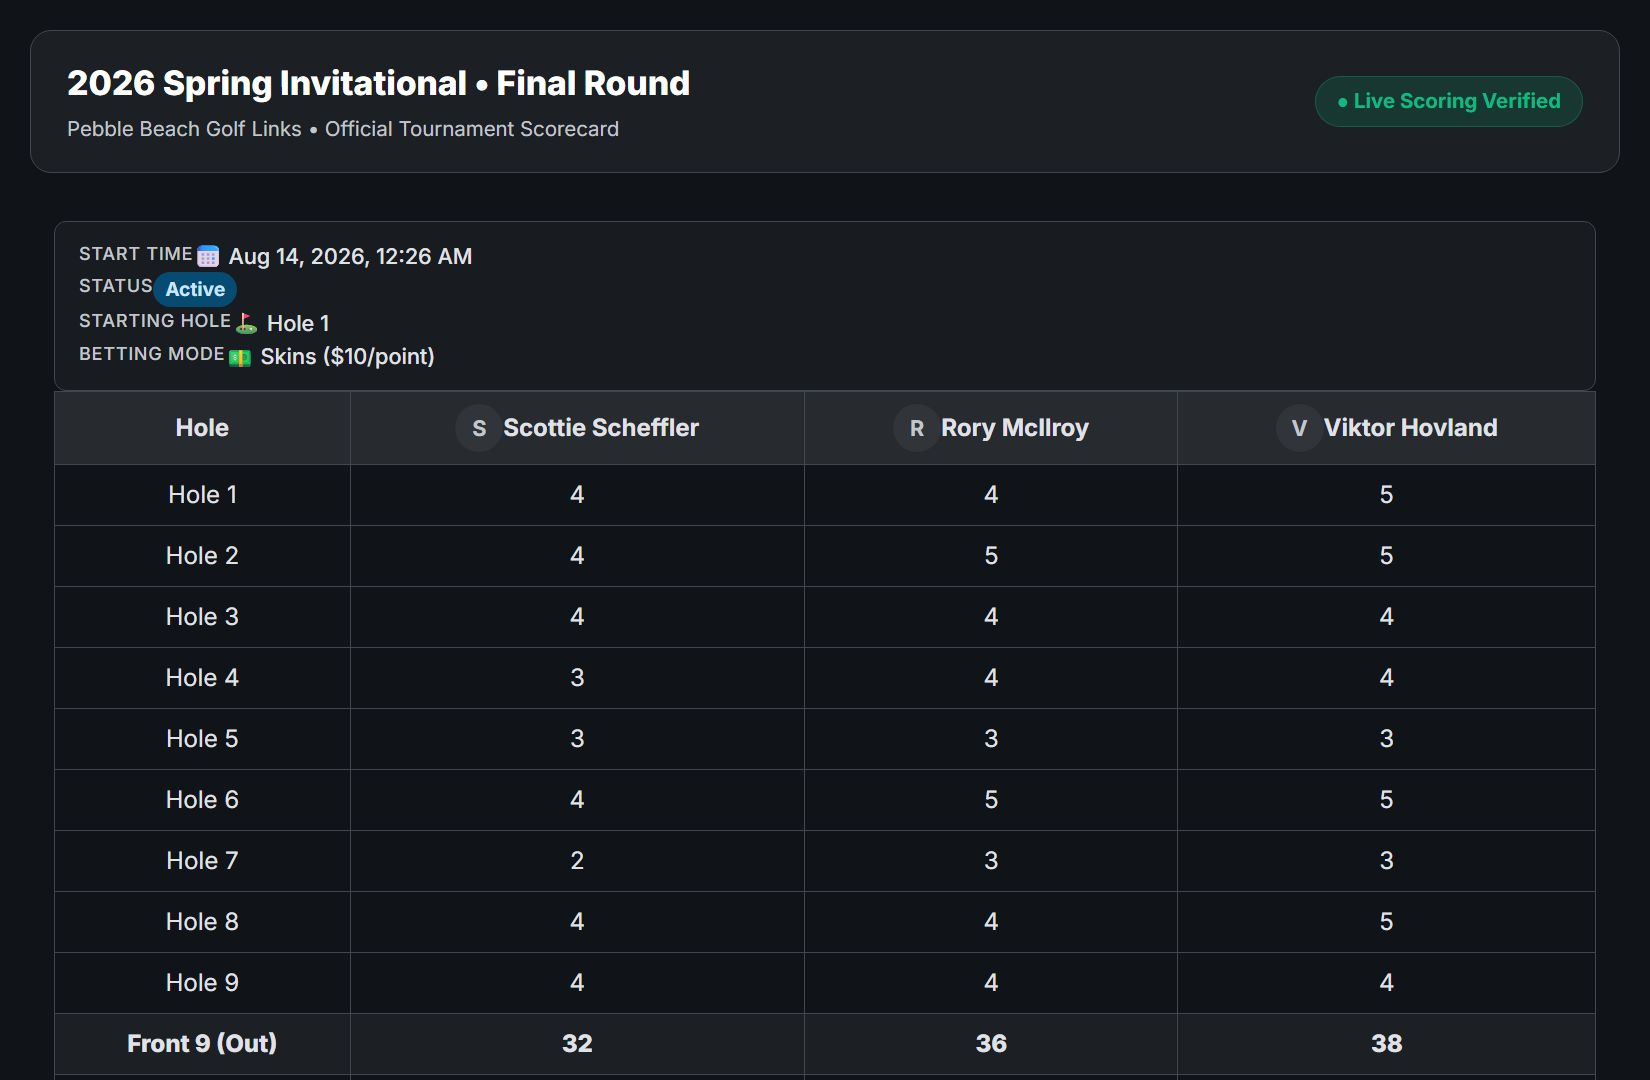
Task: Click the START TIME label
Action: [x=135, y=254]
